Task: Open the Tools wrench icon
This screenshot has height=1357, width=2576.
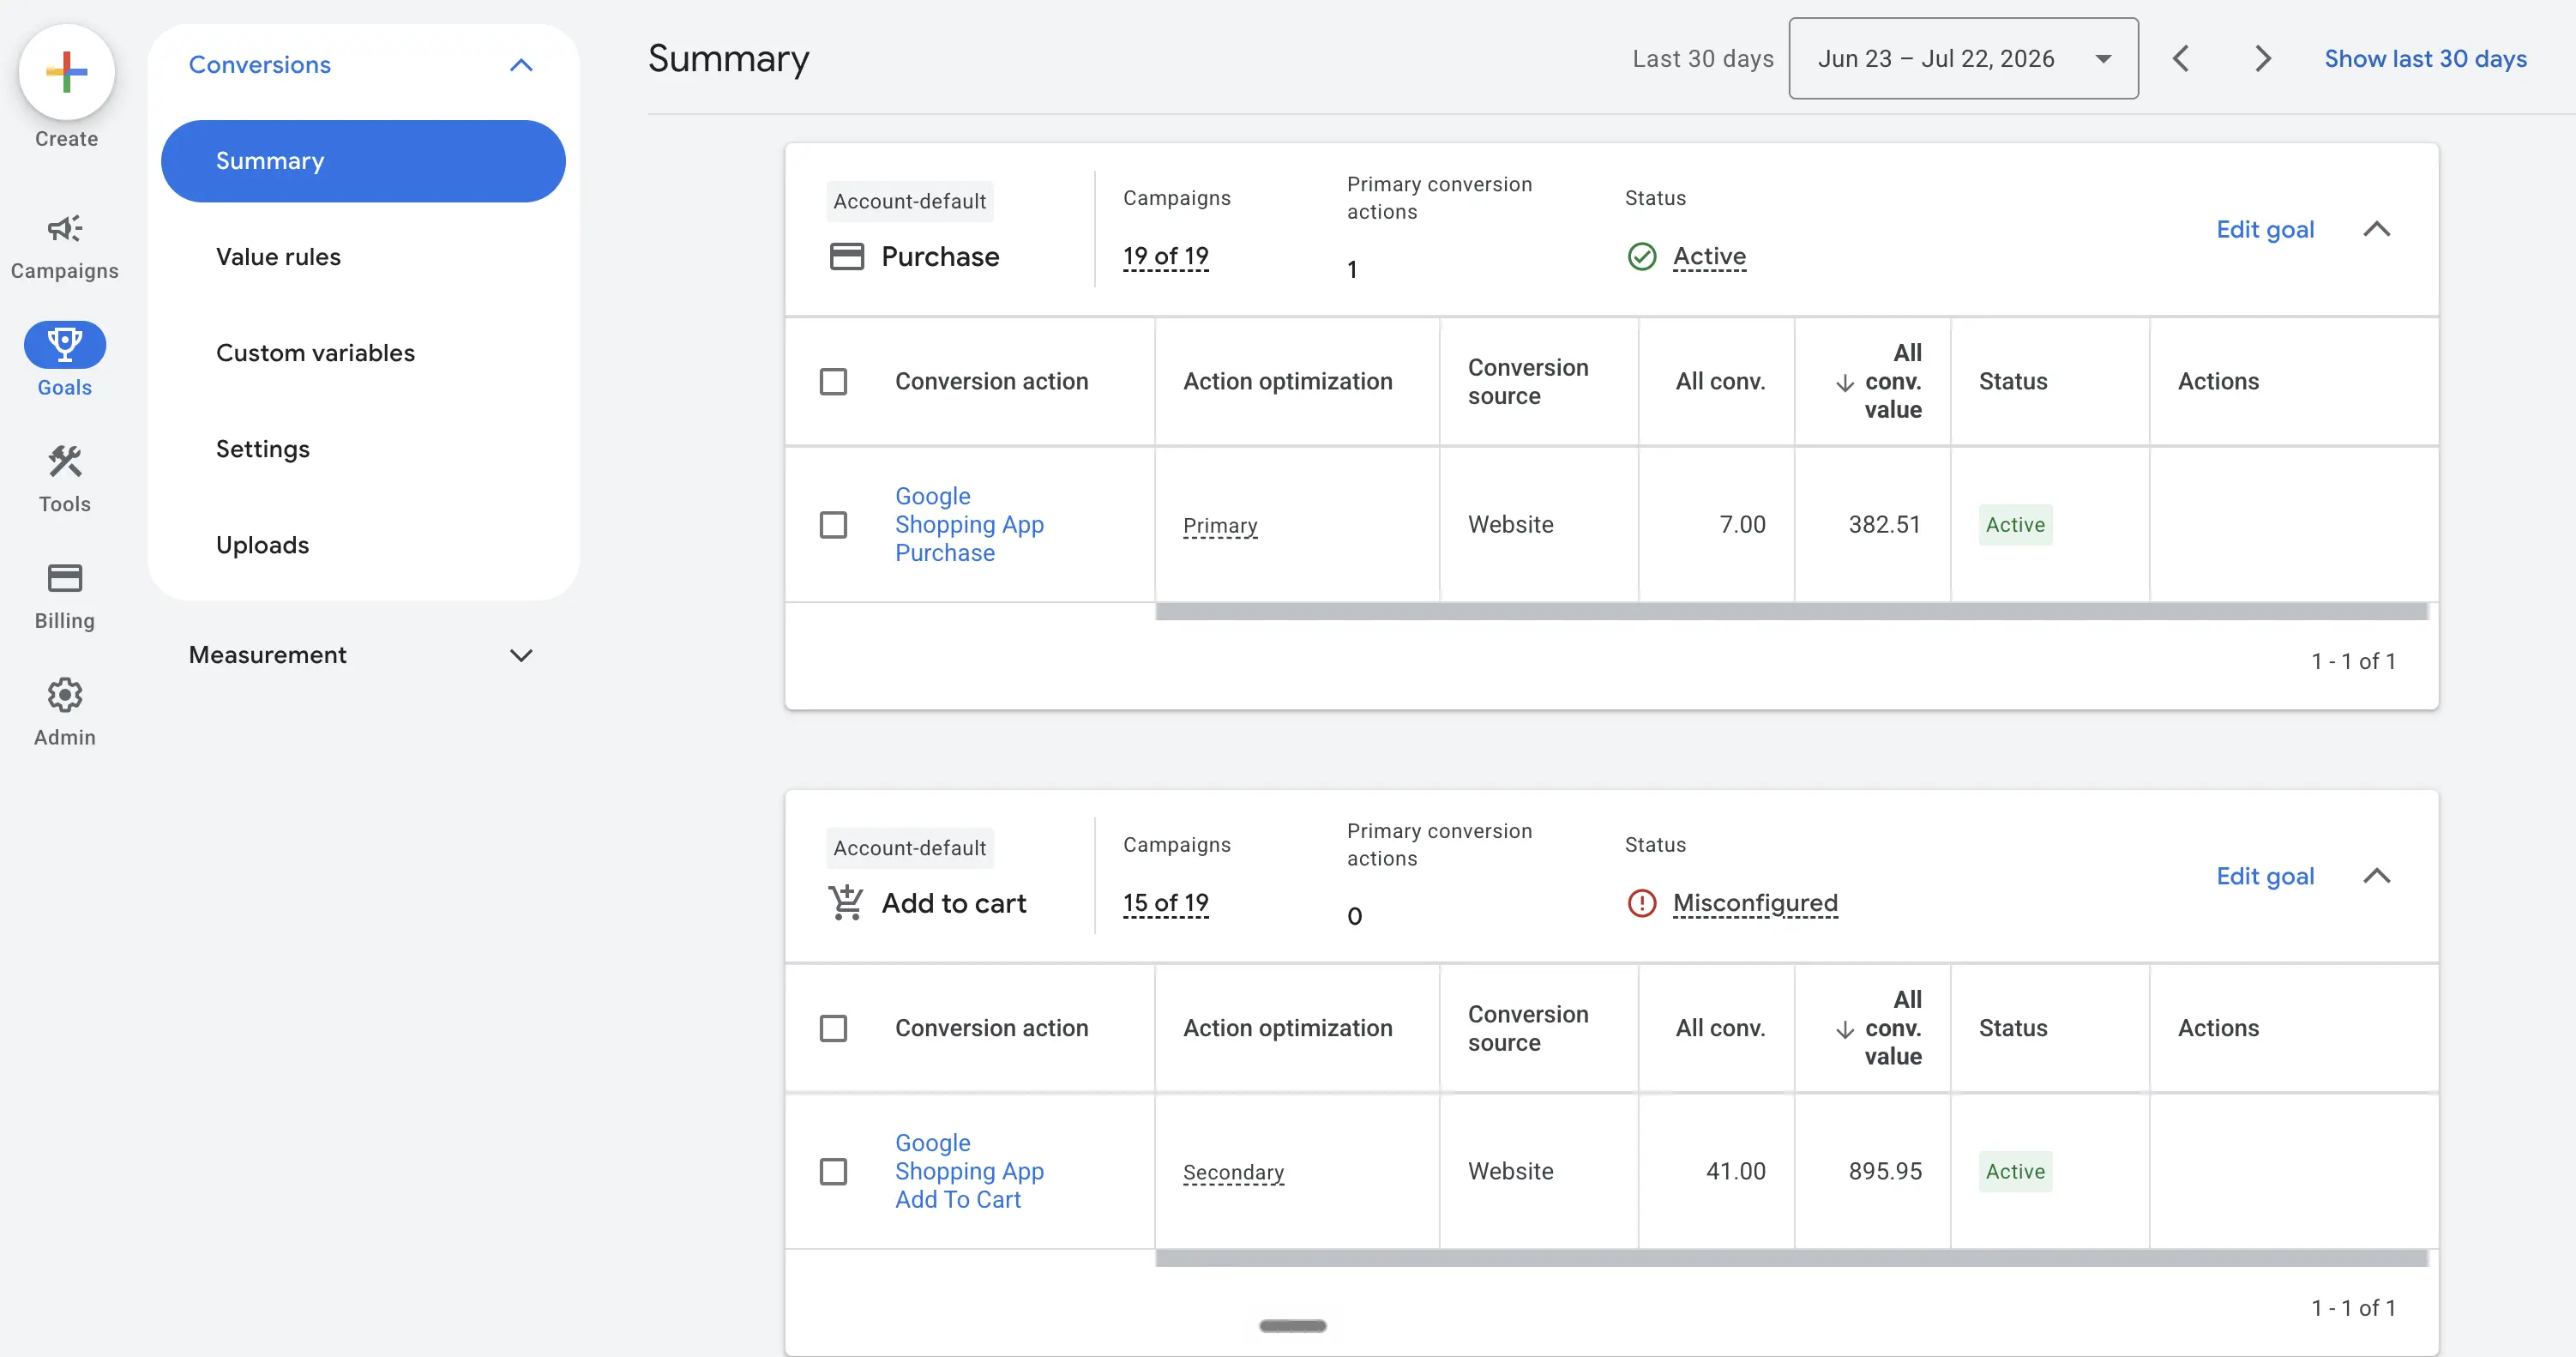Action: click(x=65, y=461)
